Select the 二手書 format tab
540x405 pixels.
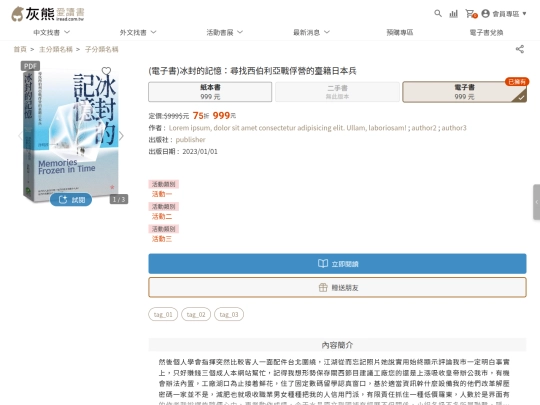point(337,92)
